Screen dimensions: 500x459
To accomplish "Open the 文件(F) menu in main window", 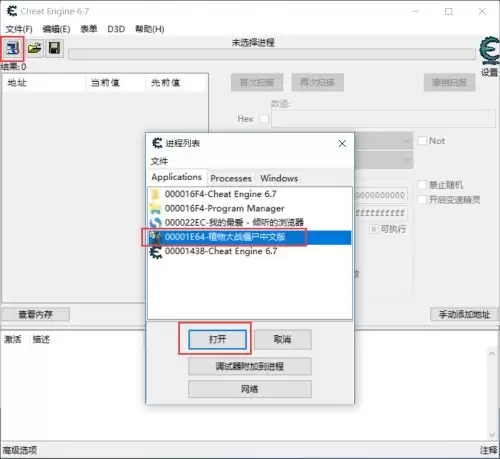I will [x=19, y=29].
